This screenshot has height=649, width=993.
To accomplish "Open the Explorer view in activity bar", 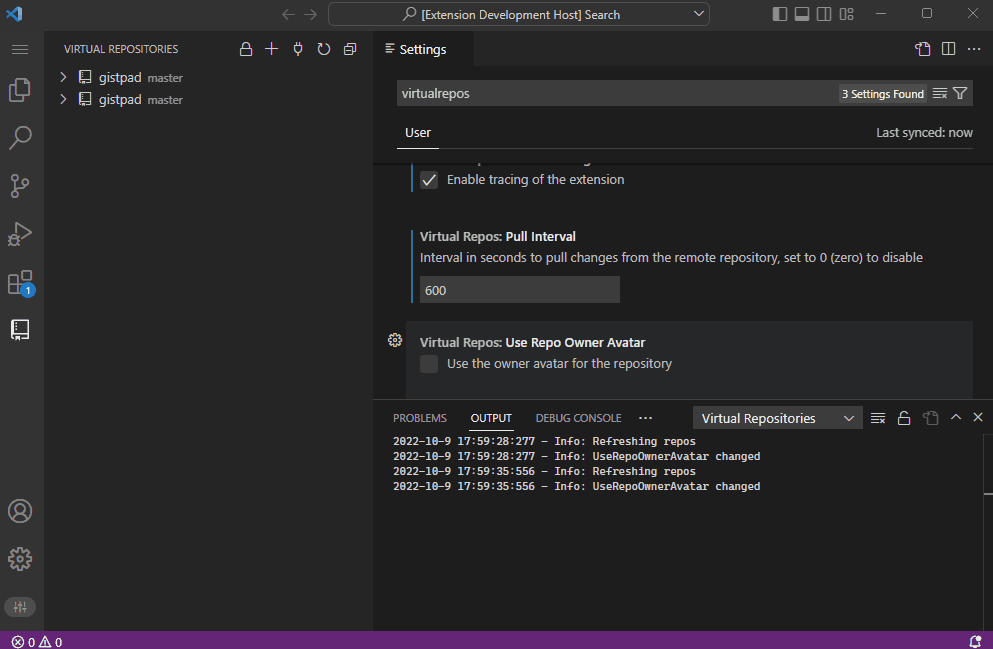I will [x=20, y=90].
